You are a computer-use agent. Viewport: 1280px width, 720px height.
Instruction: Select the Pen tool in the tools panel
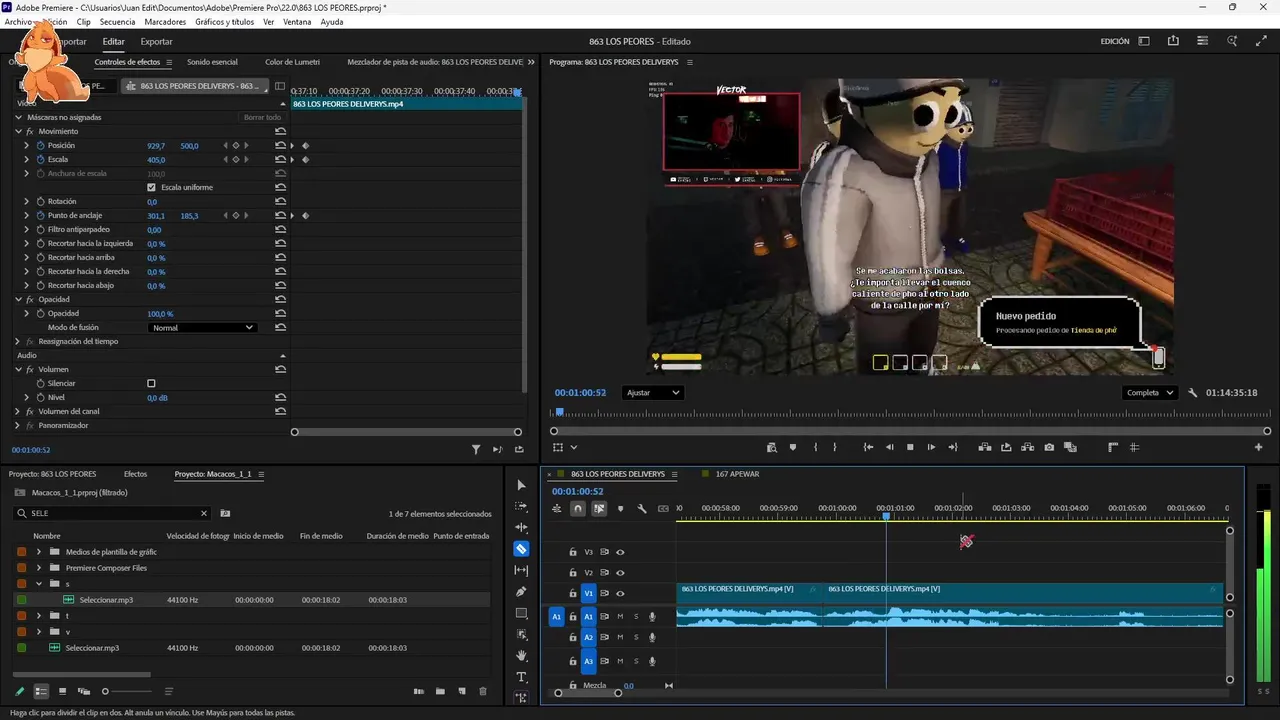pos(521,591)
